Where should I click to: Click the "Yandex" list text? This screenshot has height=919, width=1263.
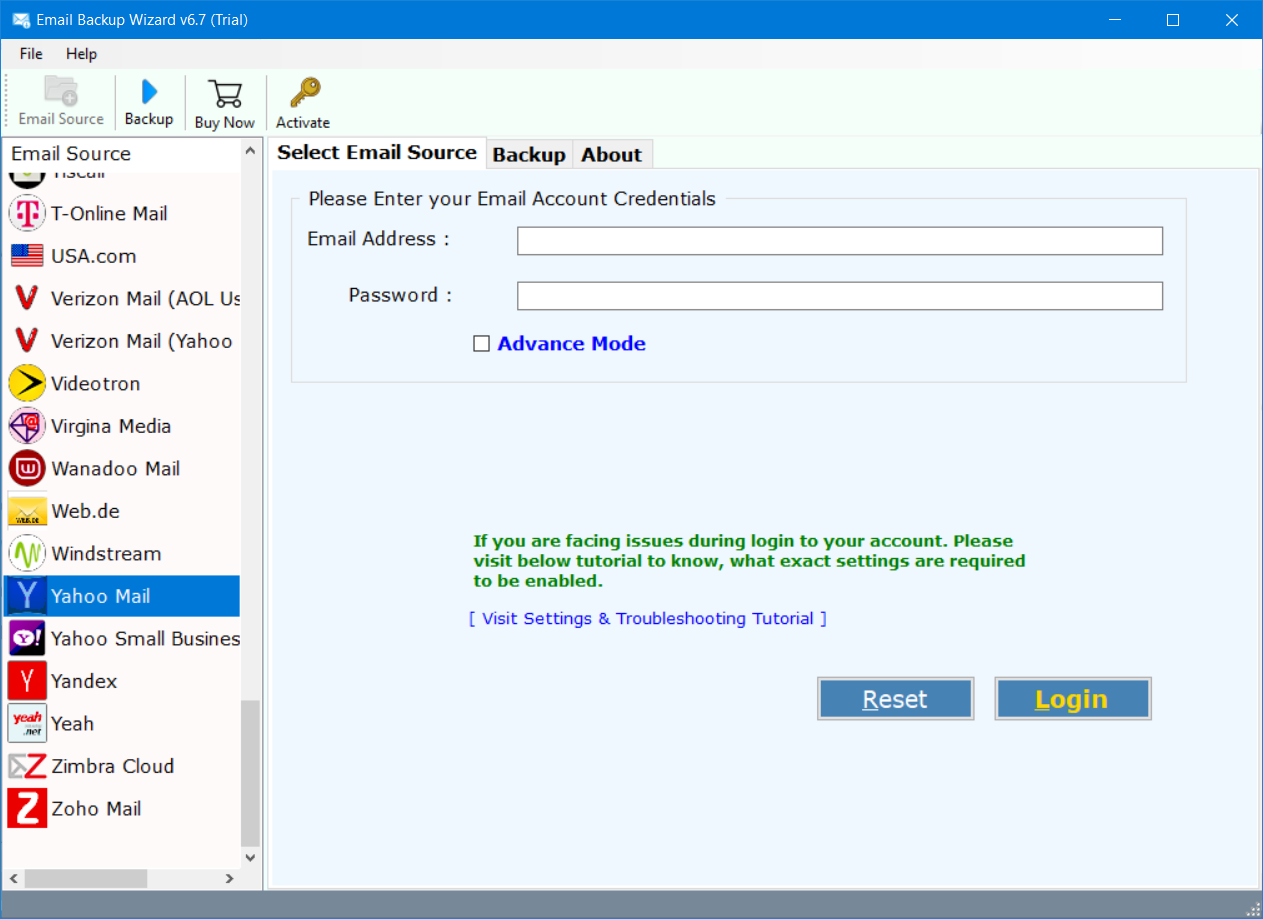point(84,681)
